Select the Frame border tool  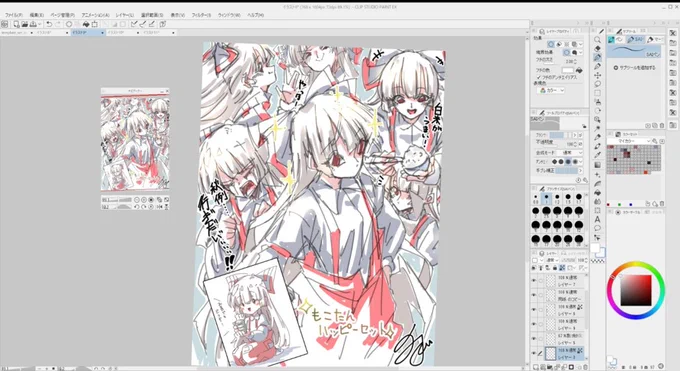(598, 210)
